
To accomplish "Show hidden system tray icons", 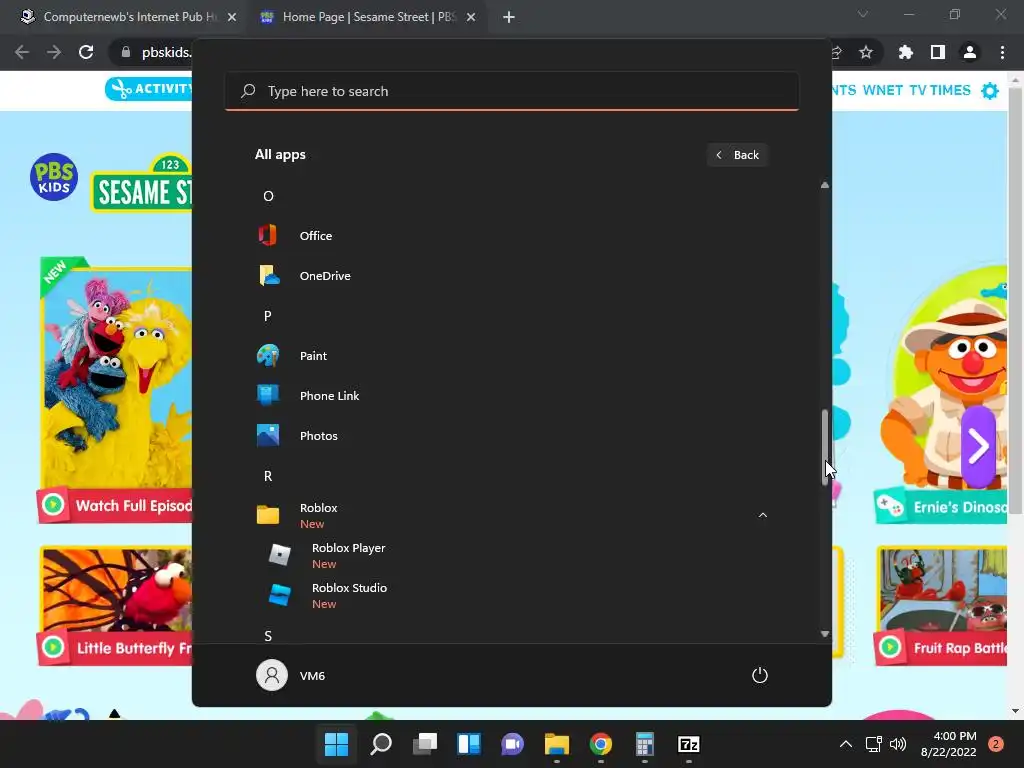I will 846,744.
